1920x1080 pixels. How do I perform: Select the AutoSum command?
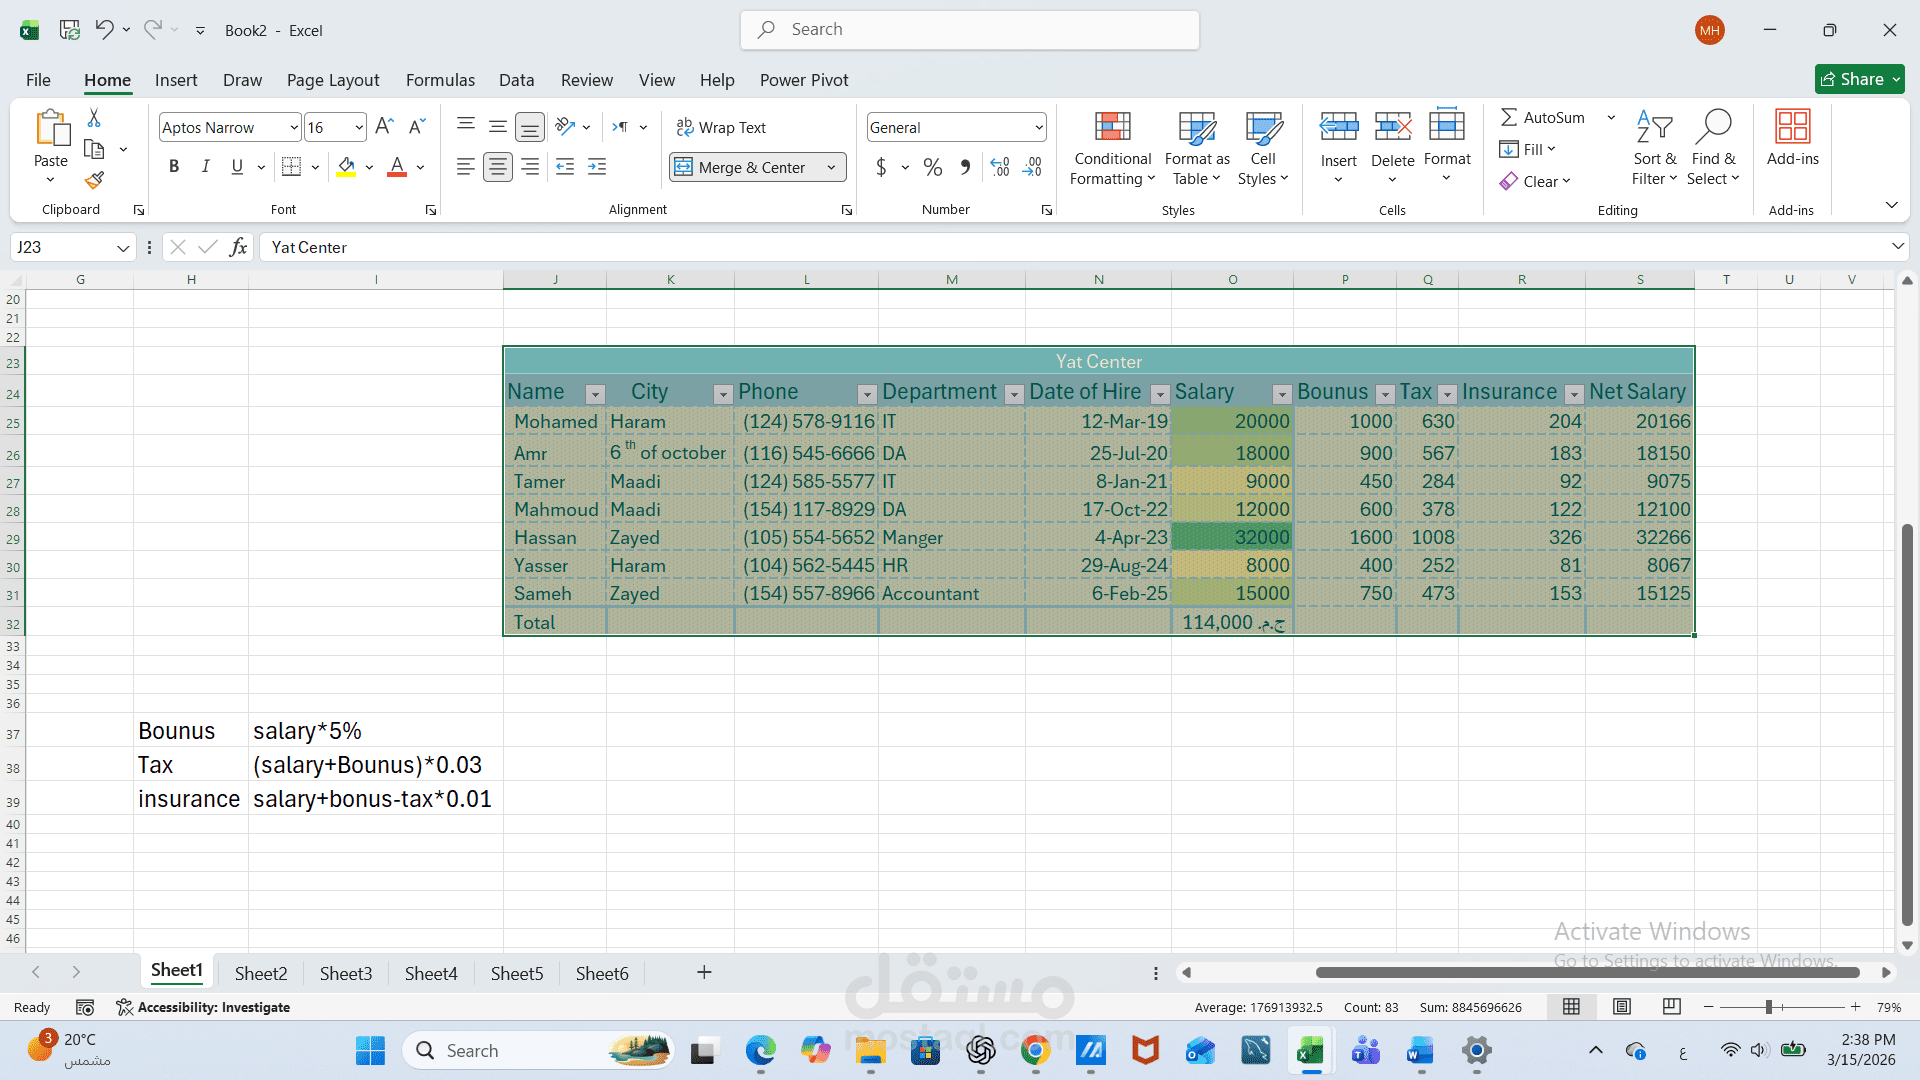(1542, 117)
